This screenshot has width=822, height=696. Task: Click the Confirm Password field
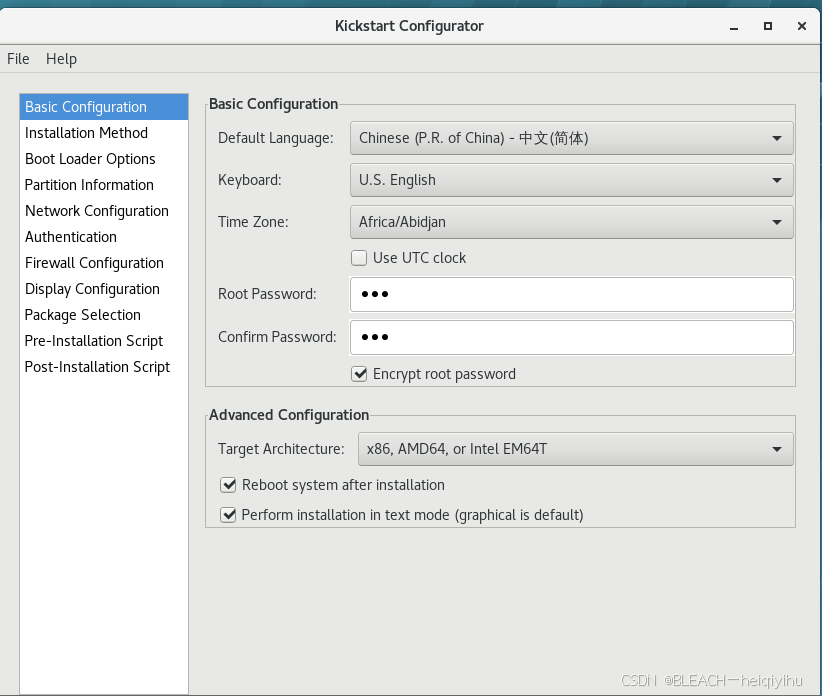click(571, 337)
